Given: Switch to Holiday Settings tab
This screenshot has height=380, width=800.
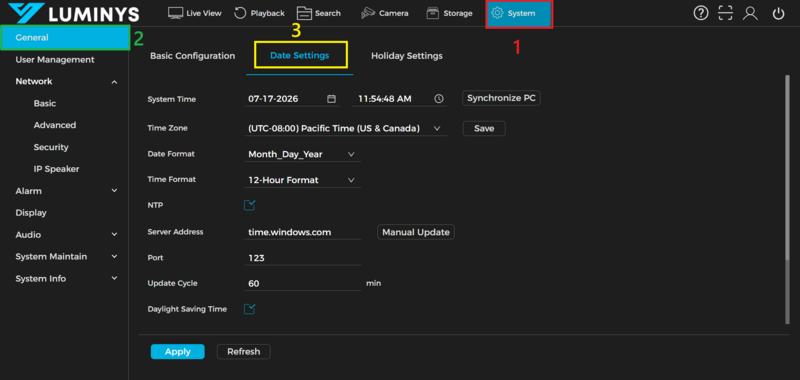Looking at the screenshot, I should click(407, 56).
